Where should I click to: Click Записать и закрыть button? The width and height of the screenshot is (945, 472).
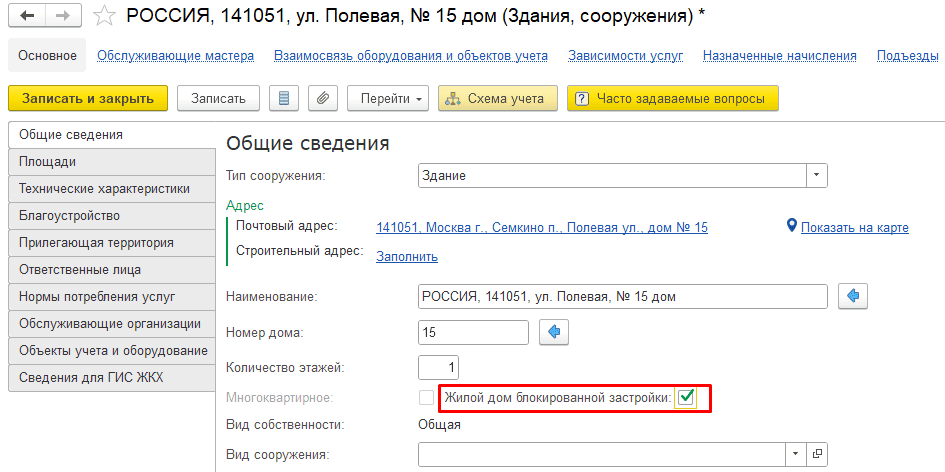pos(88,98)
